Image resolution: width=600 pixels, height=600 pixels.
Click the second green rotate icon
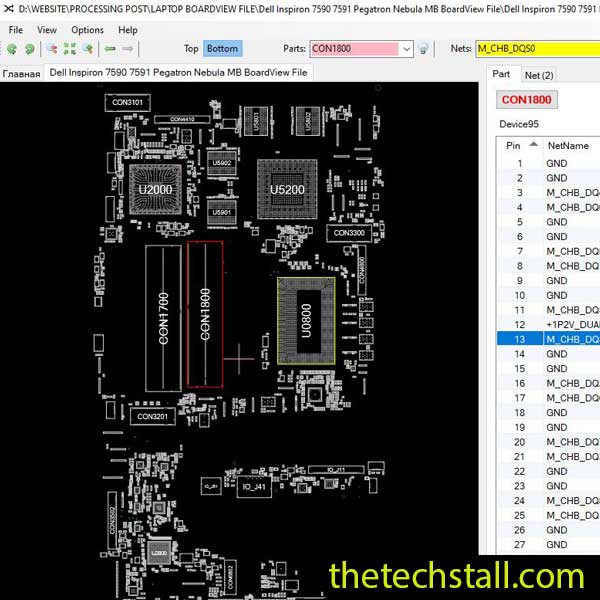(x=28, y=48)
